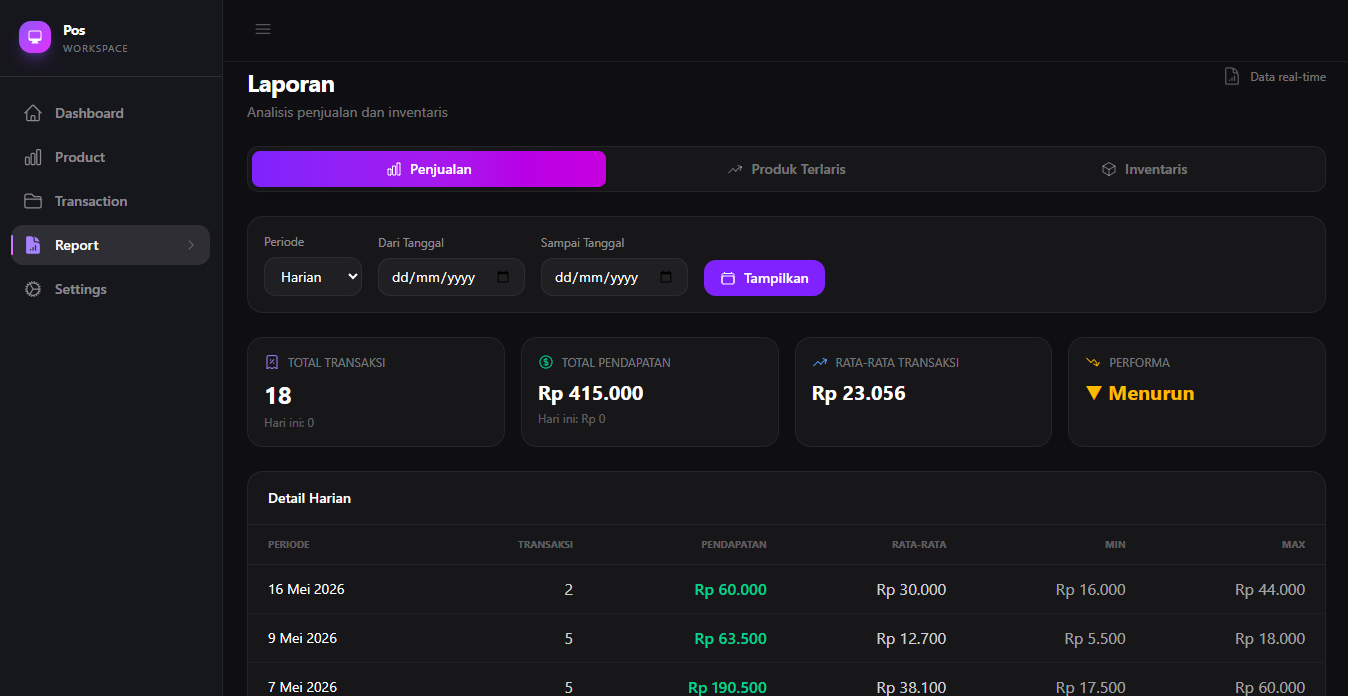Switch to the Produk Terlaris tab
The width and height of the screenshot is (1348, 696).
click(786, 169)
